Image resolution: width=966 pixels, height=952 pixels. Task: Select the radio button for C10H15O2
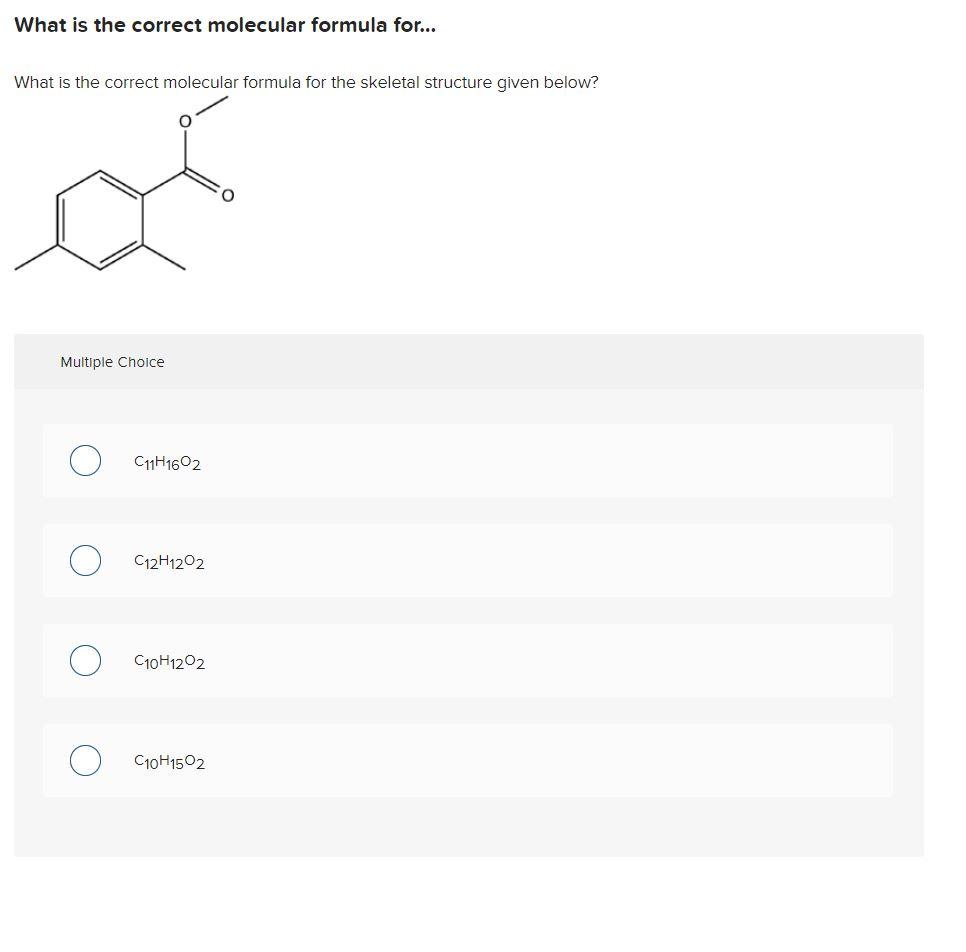(85, 761)
